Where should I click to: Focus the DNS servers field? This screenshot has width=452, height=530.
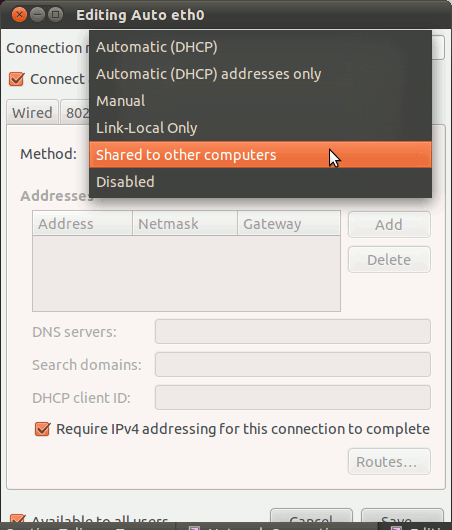[x=293, y=332]
